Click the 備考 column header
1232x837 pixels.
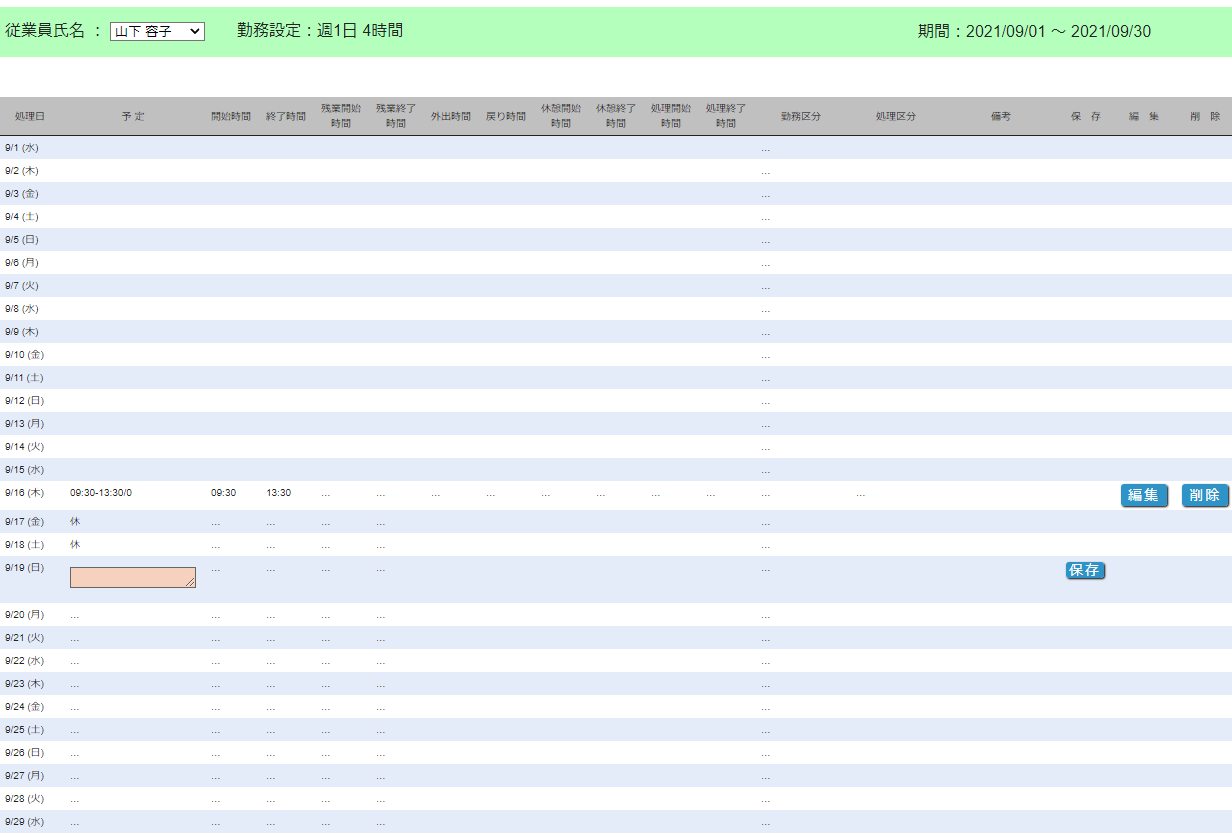point(1001,116)
